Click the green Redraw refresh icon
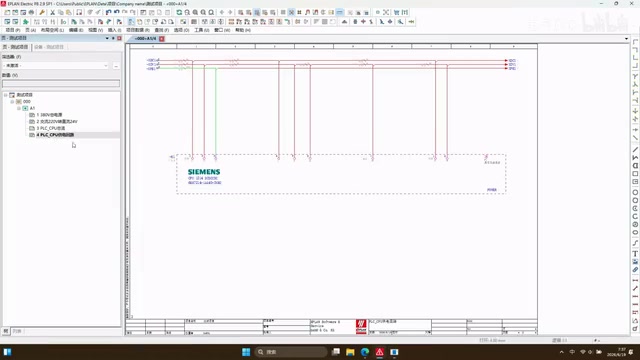The height and width of the screenshot is (360, 640). click(179, 13)
